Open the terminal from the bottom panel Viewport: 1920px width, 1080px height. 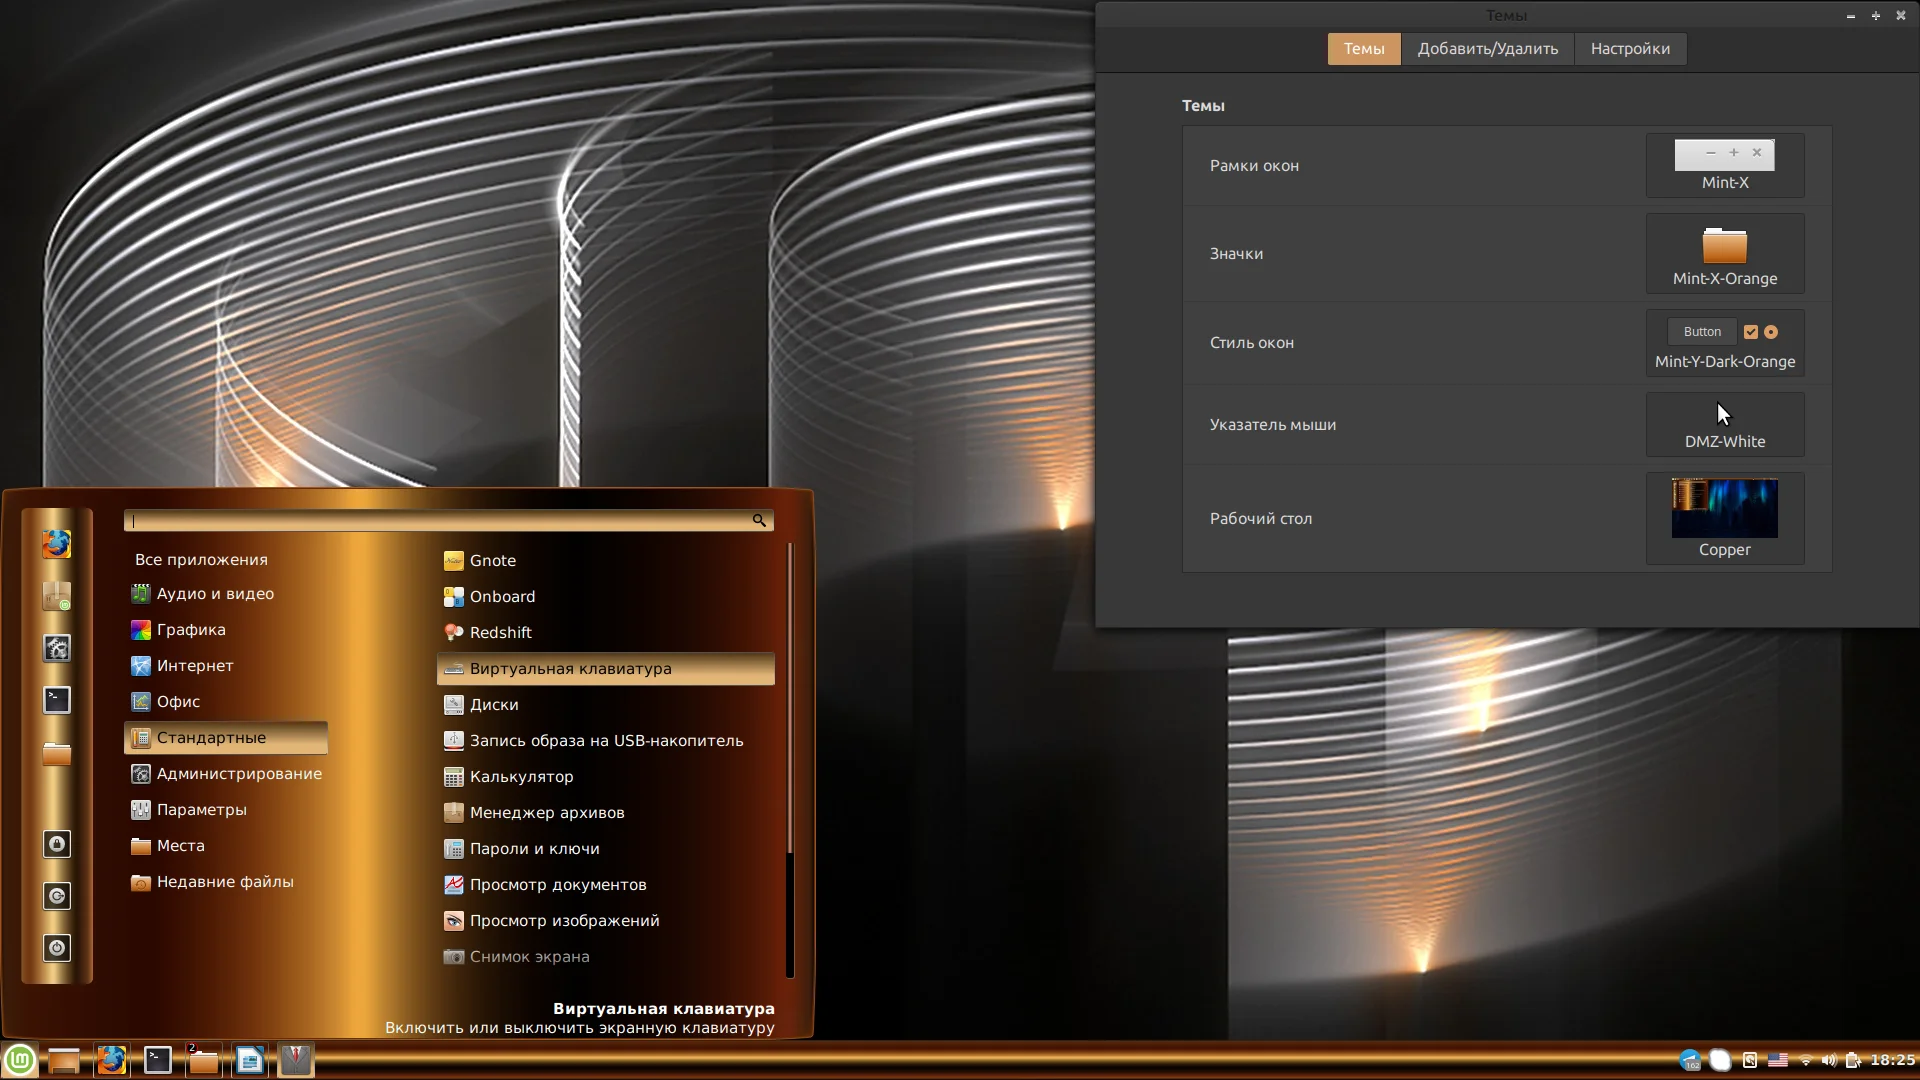coord(158,1060)
